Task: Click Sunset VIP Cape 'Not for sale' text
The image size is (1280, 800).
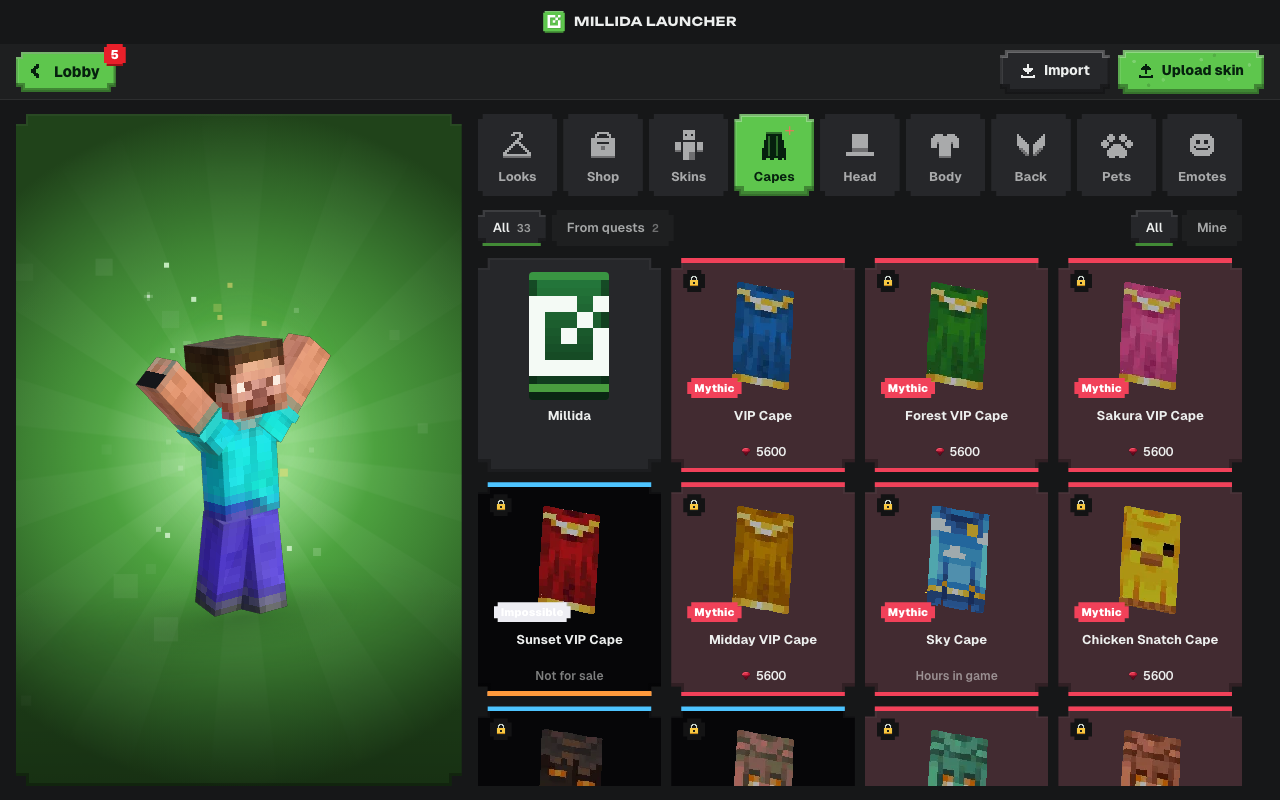Action: tap(569, 676)
